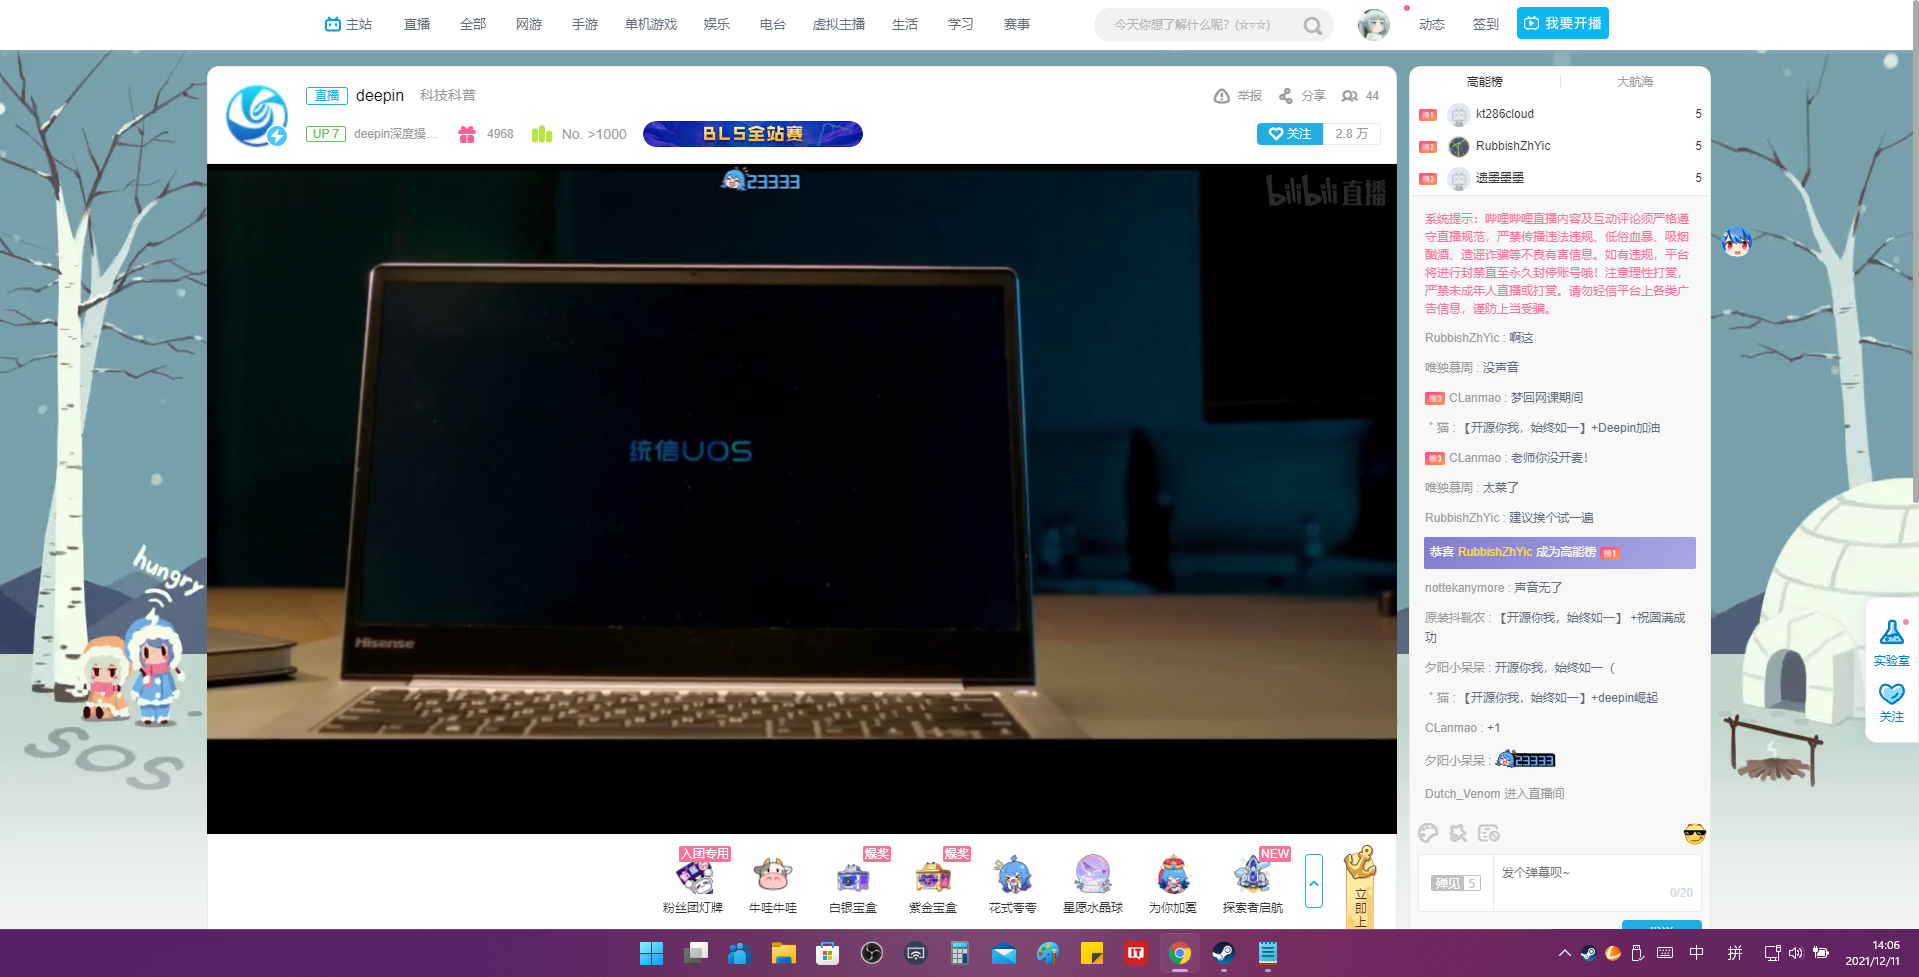1919x977 pixels.
Task: Select the 花式夸夸 gift icon
Action: click(x=1013, y=876)
